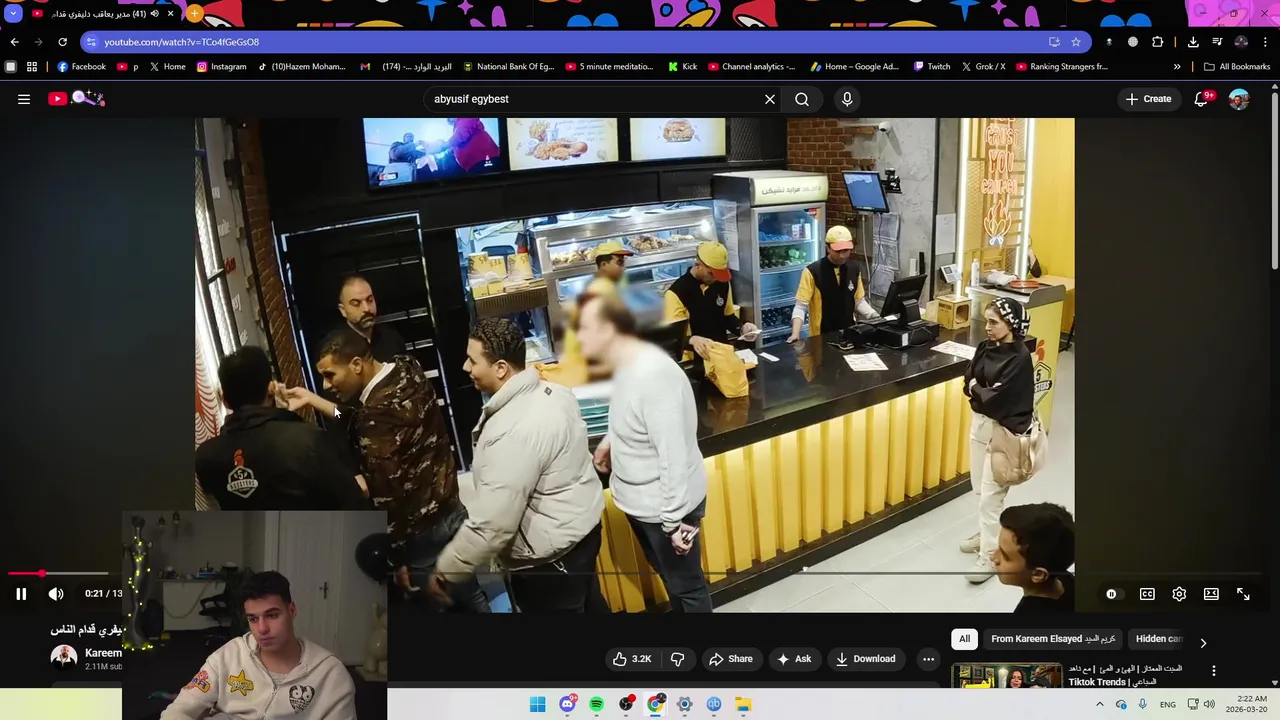1280x720 pixels.
Task: Open Instagram bookmark
Action: click(221, 67)
